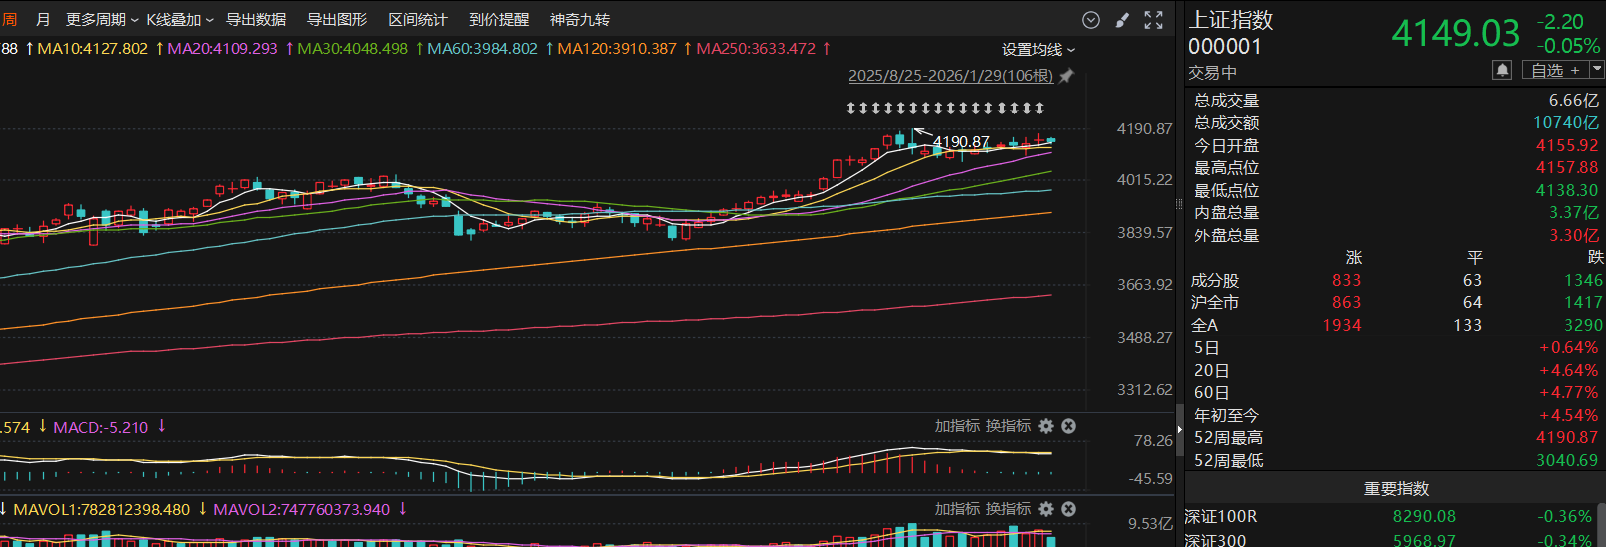Open MACD indicator settings gear
The height and width of the screenshot is (547, 1606).
pos(1046,426)
